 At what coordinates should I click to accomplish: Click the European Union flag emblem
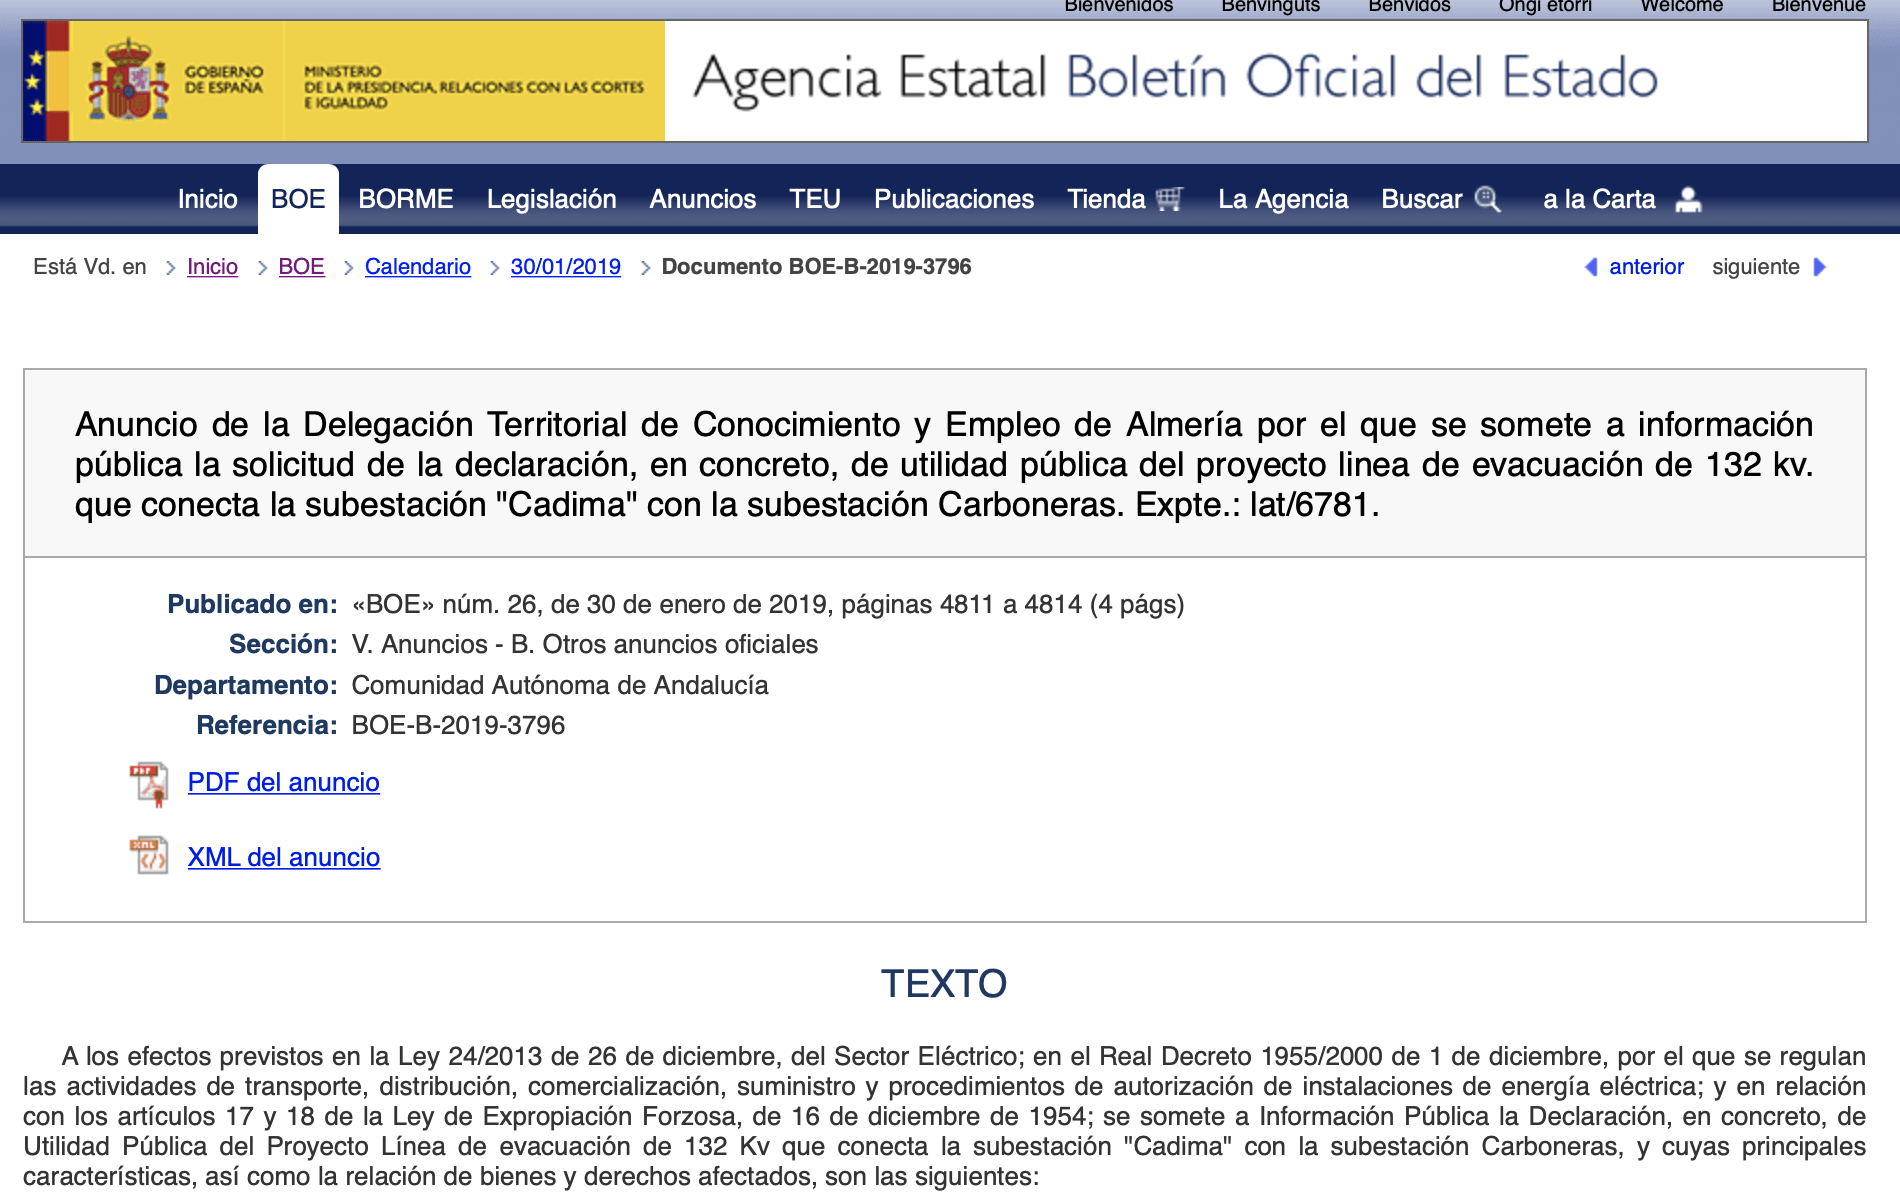pyautogui.click(x=36, y=81)
